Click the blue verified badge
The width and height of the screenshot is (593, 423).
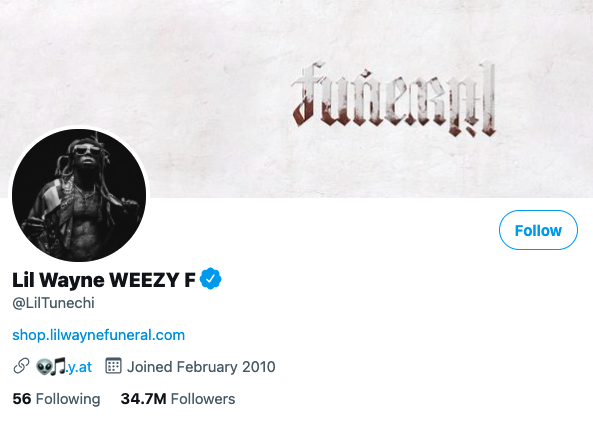[210, 279]
